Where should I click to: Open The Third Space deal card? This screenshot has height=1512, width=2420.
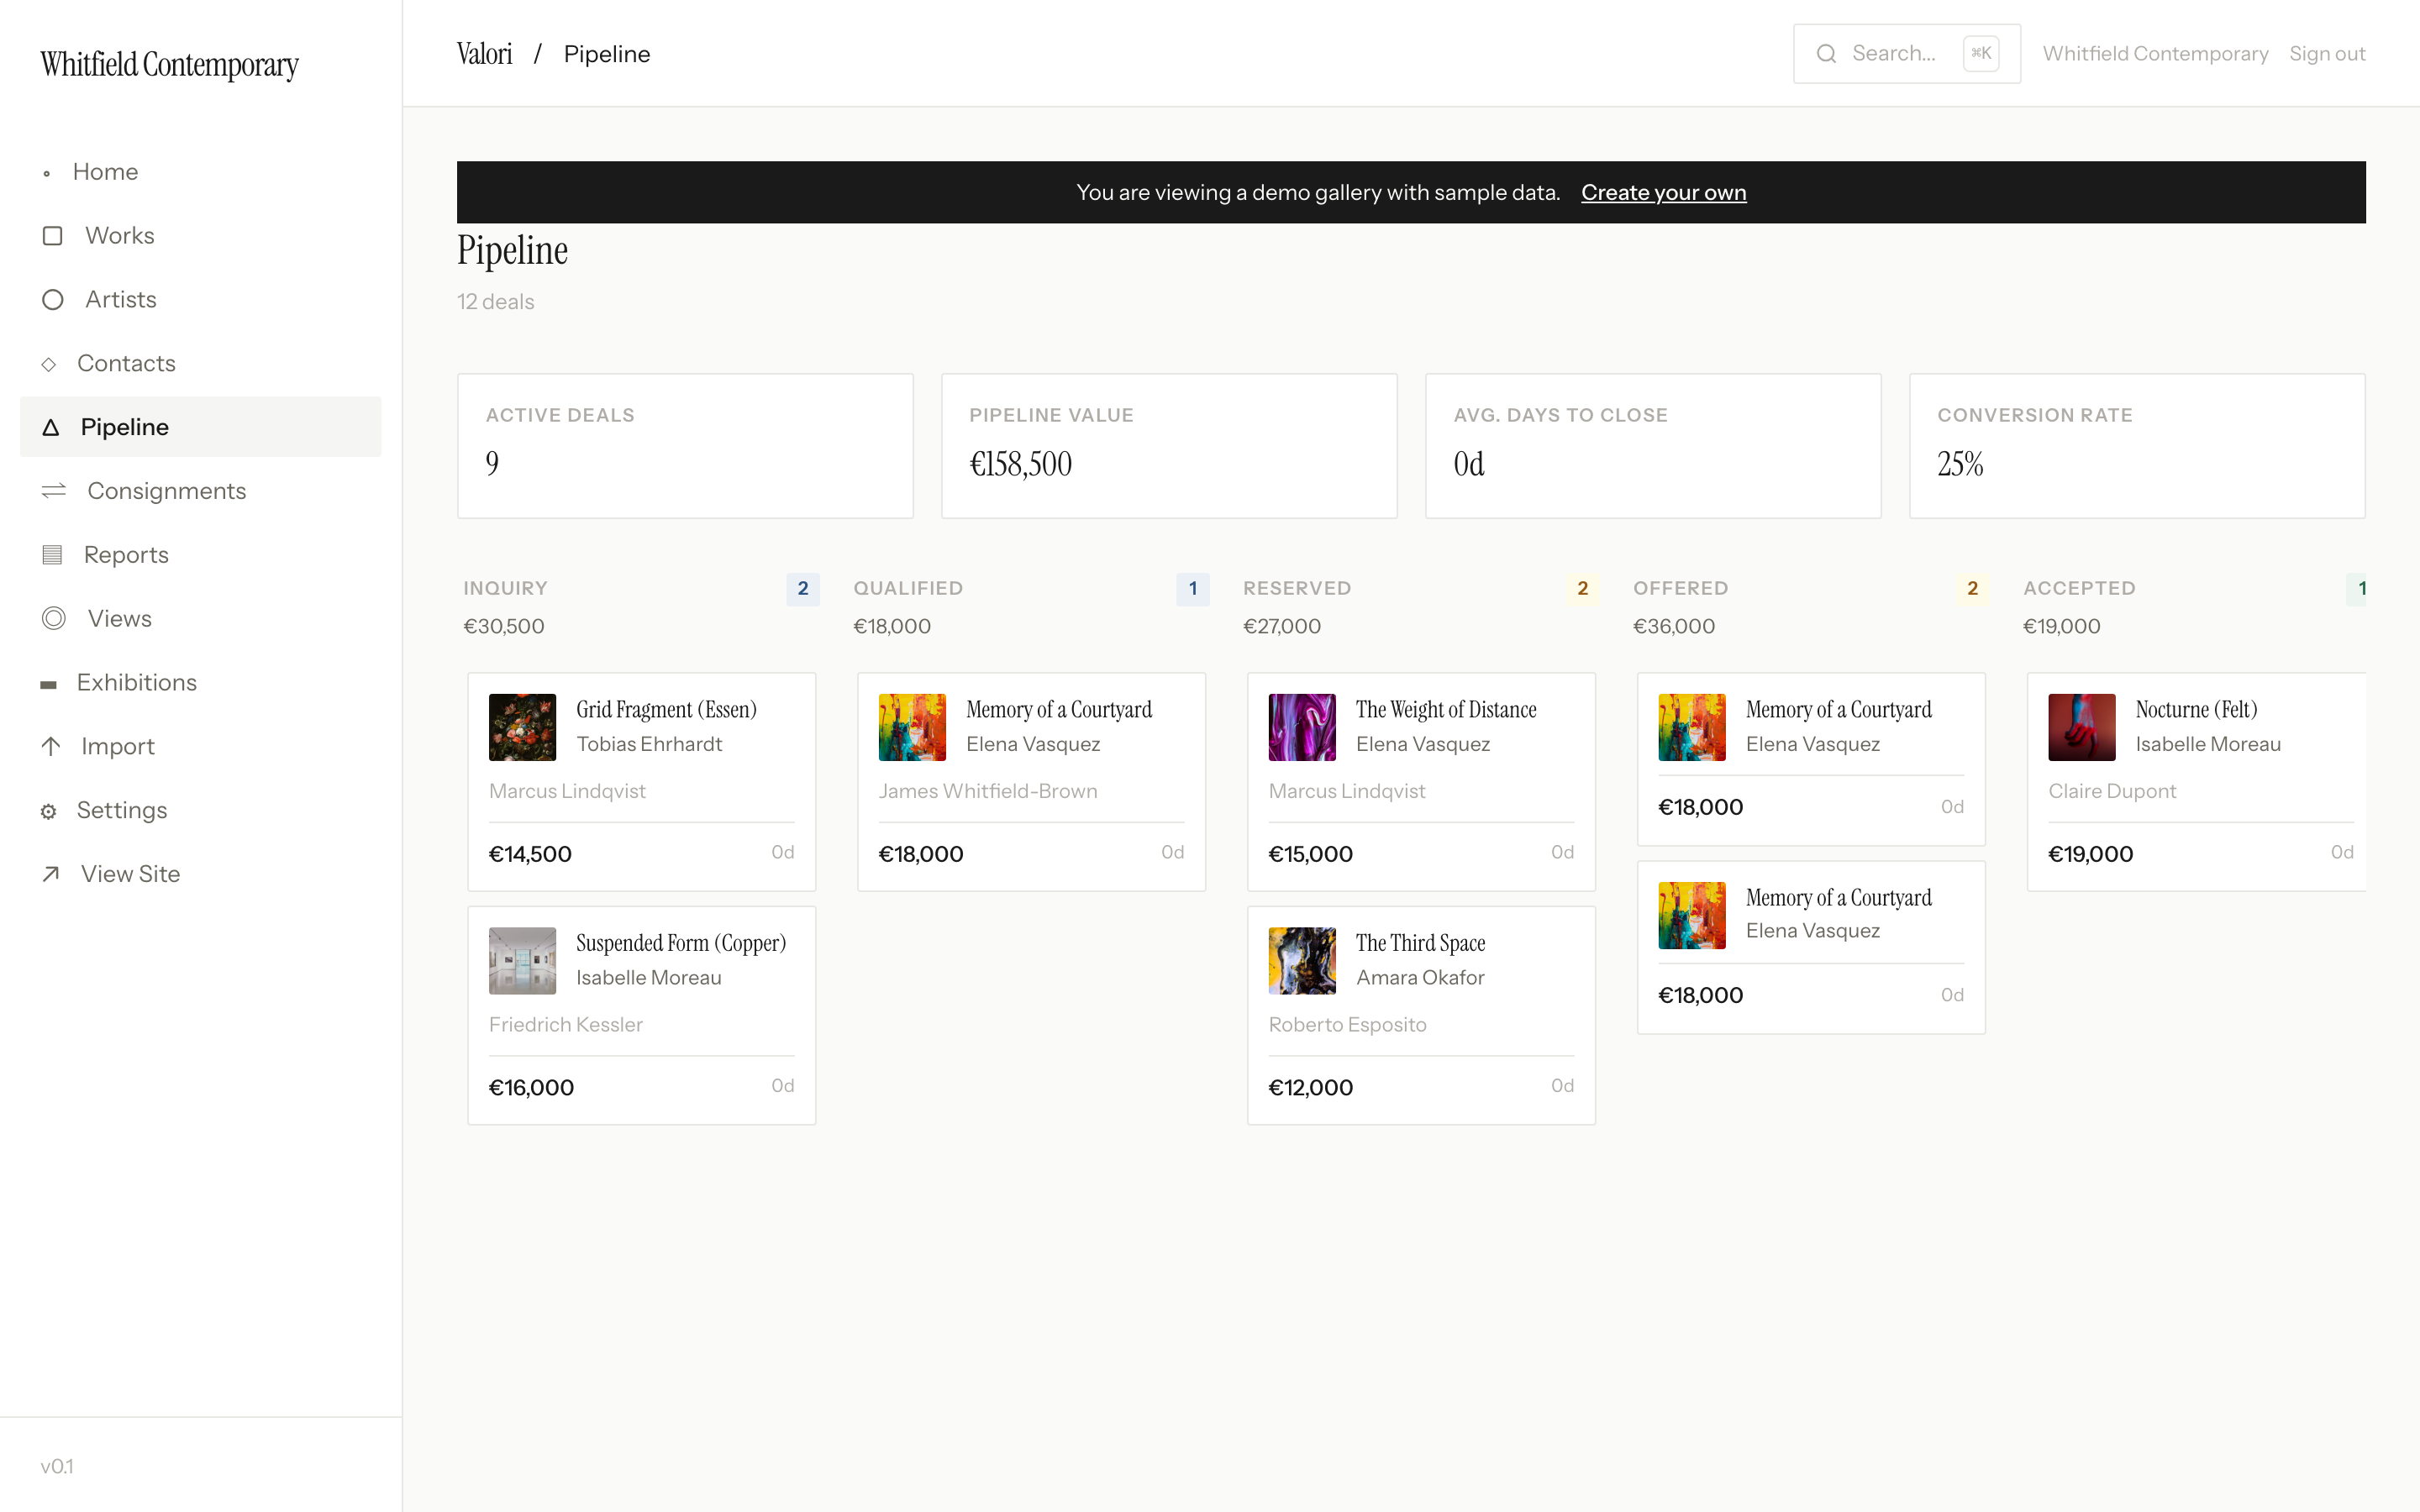pyautogui.click(x=1420, y=1015)
